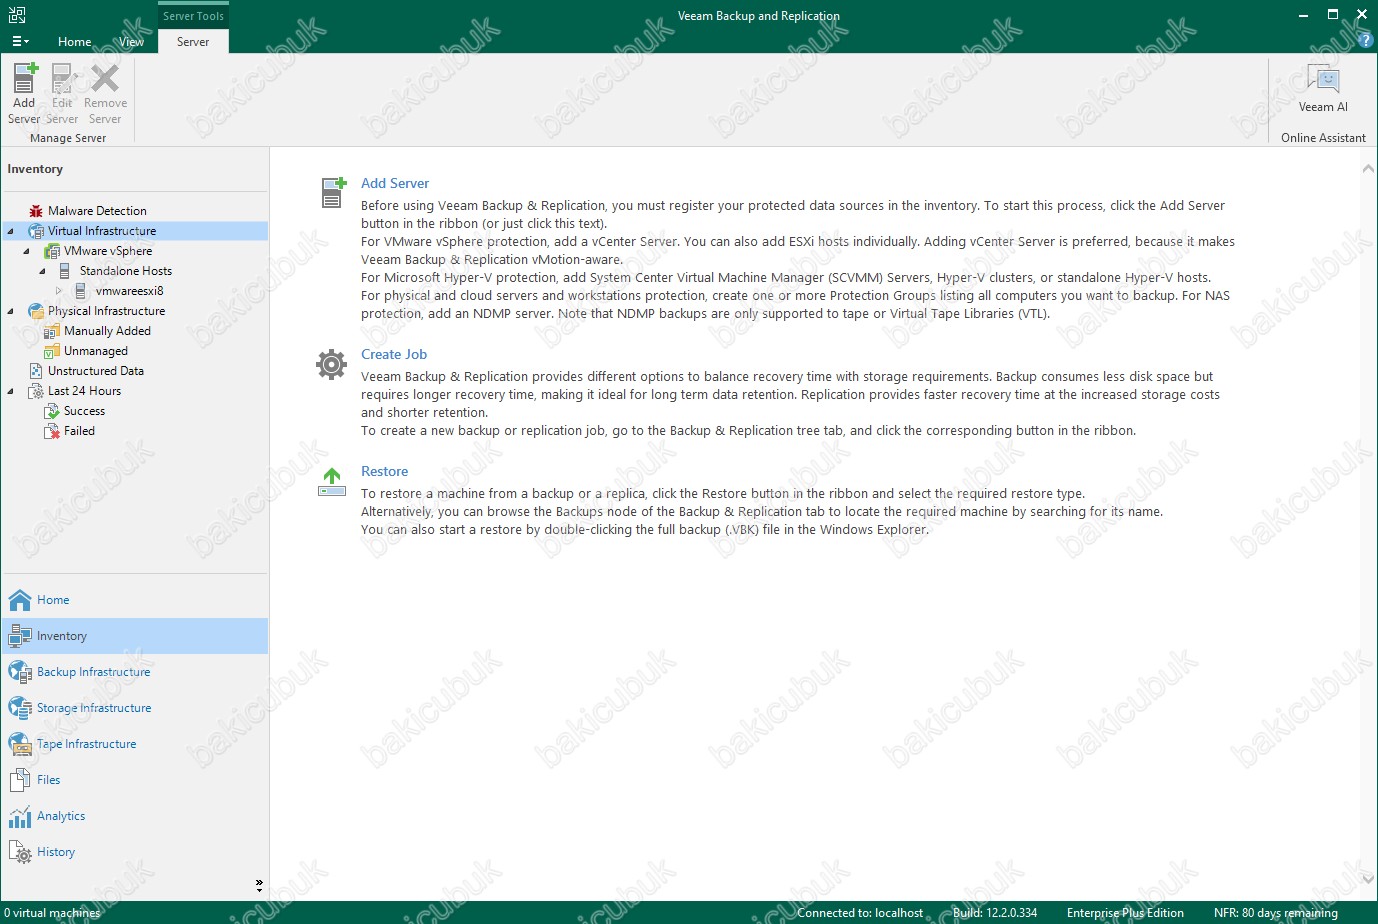The height and width of the screenshot is (924, 1378).
Task: Select Unstructured Data in inventory tree
Action: (96, 371)
